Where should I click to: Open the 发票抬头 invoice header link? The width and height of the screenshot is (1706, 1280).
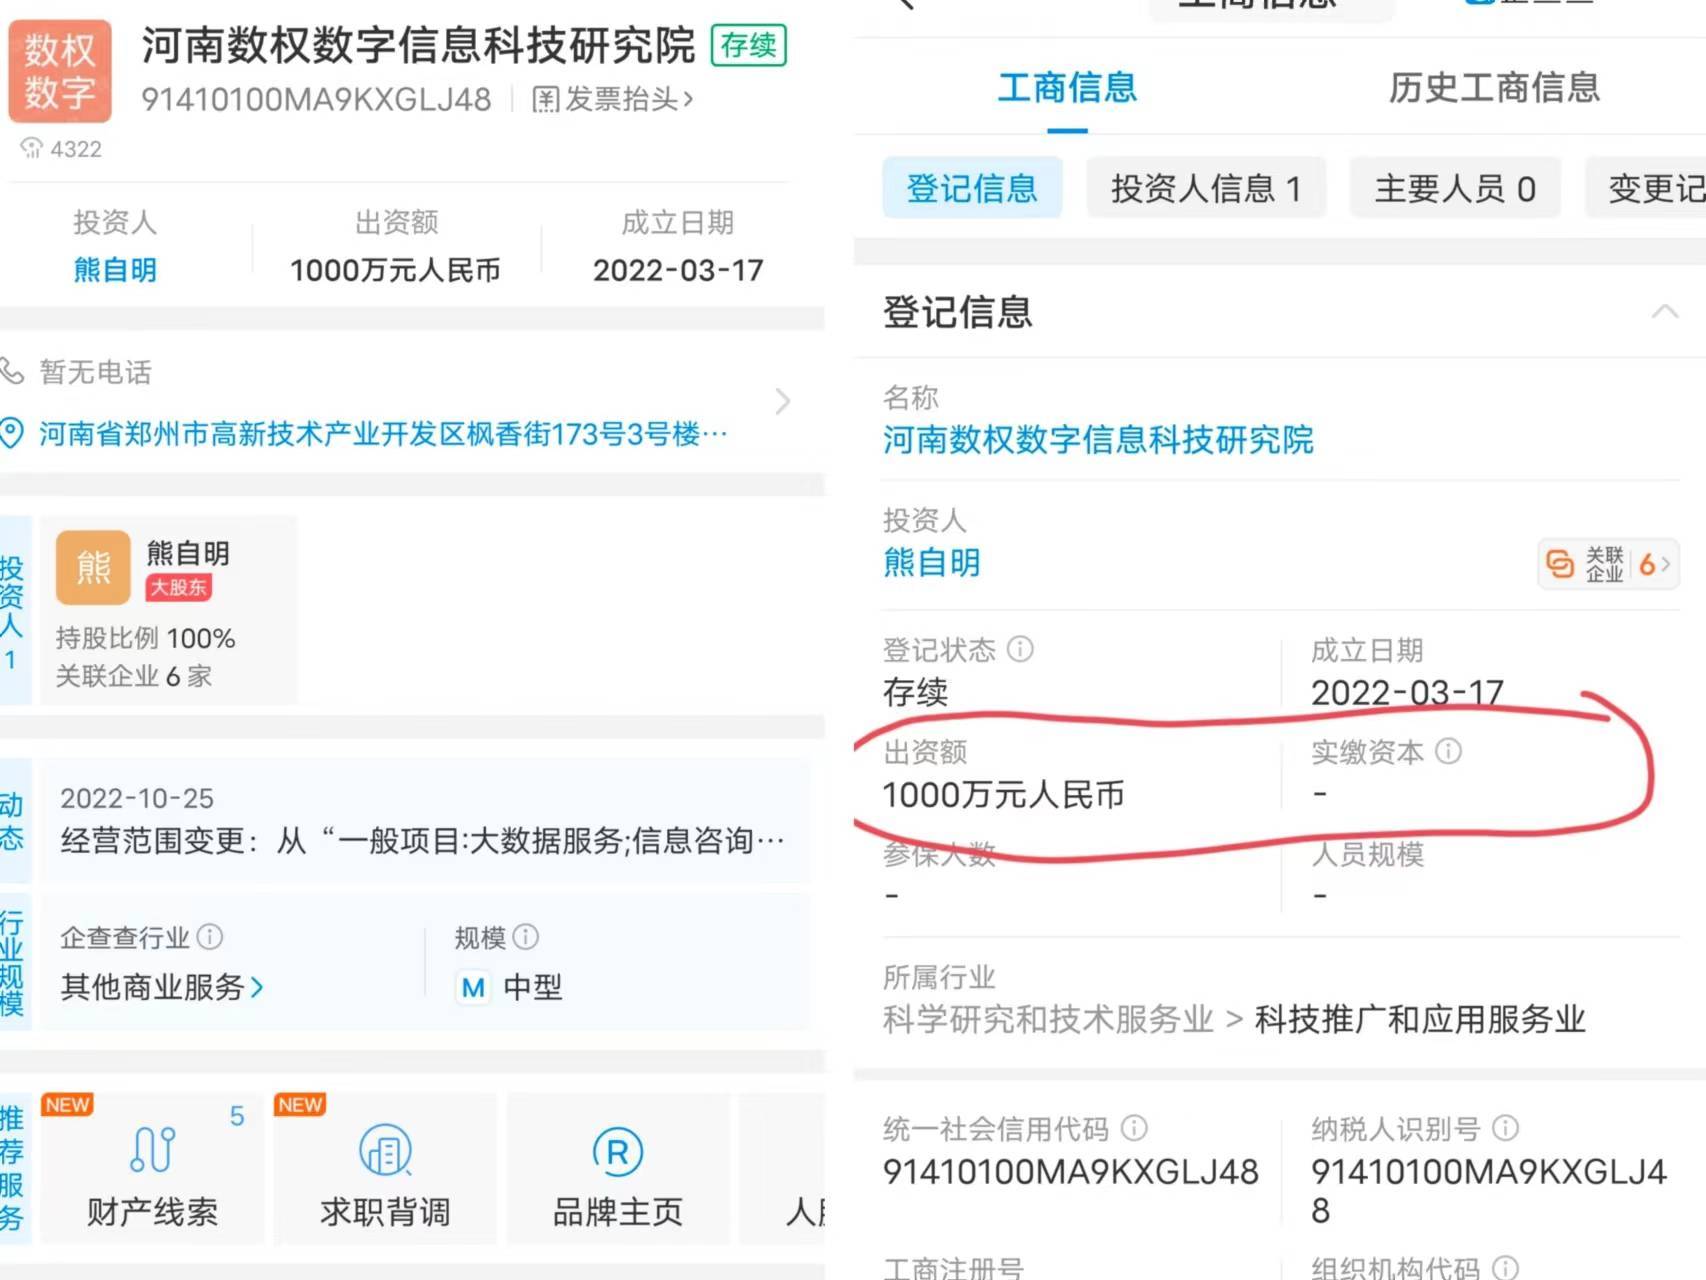(612, 99)
